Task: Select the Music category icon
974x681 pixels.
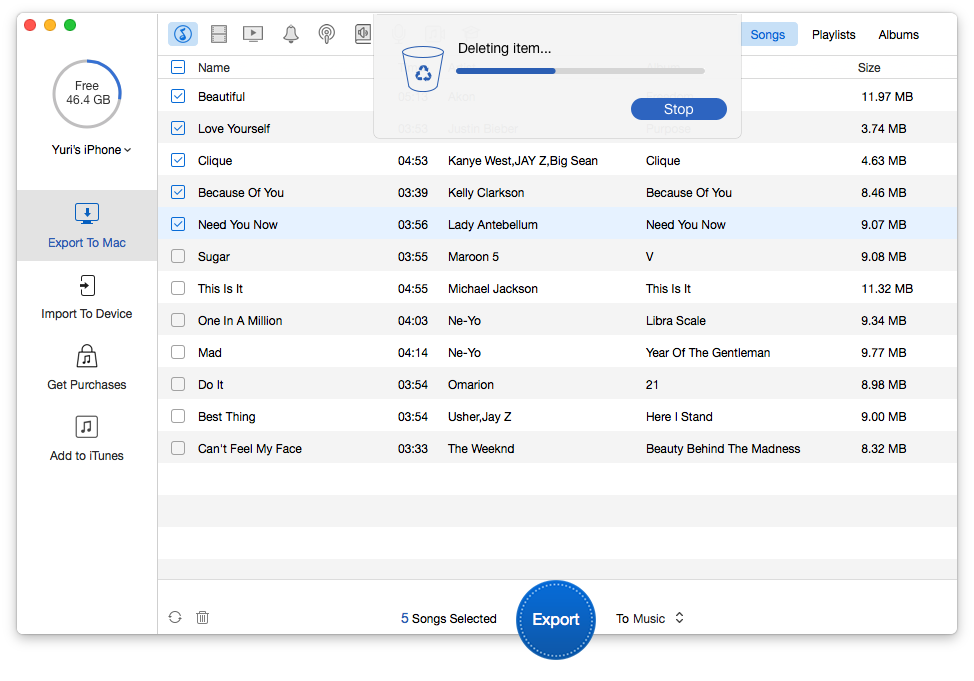Action: coord(183,34)
